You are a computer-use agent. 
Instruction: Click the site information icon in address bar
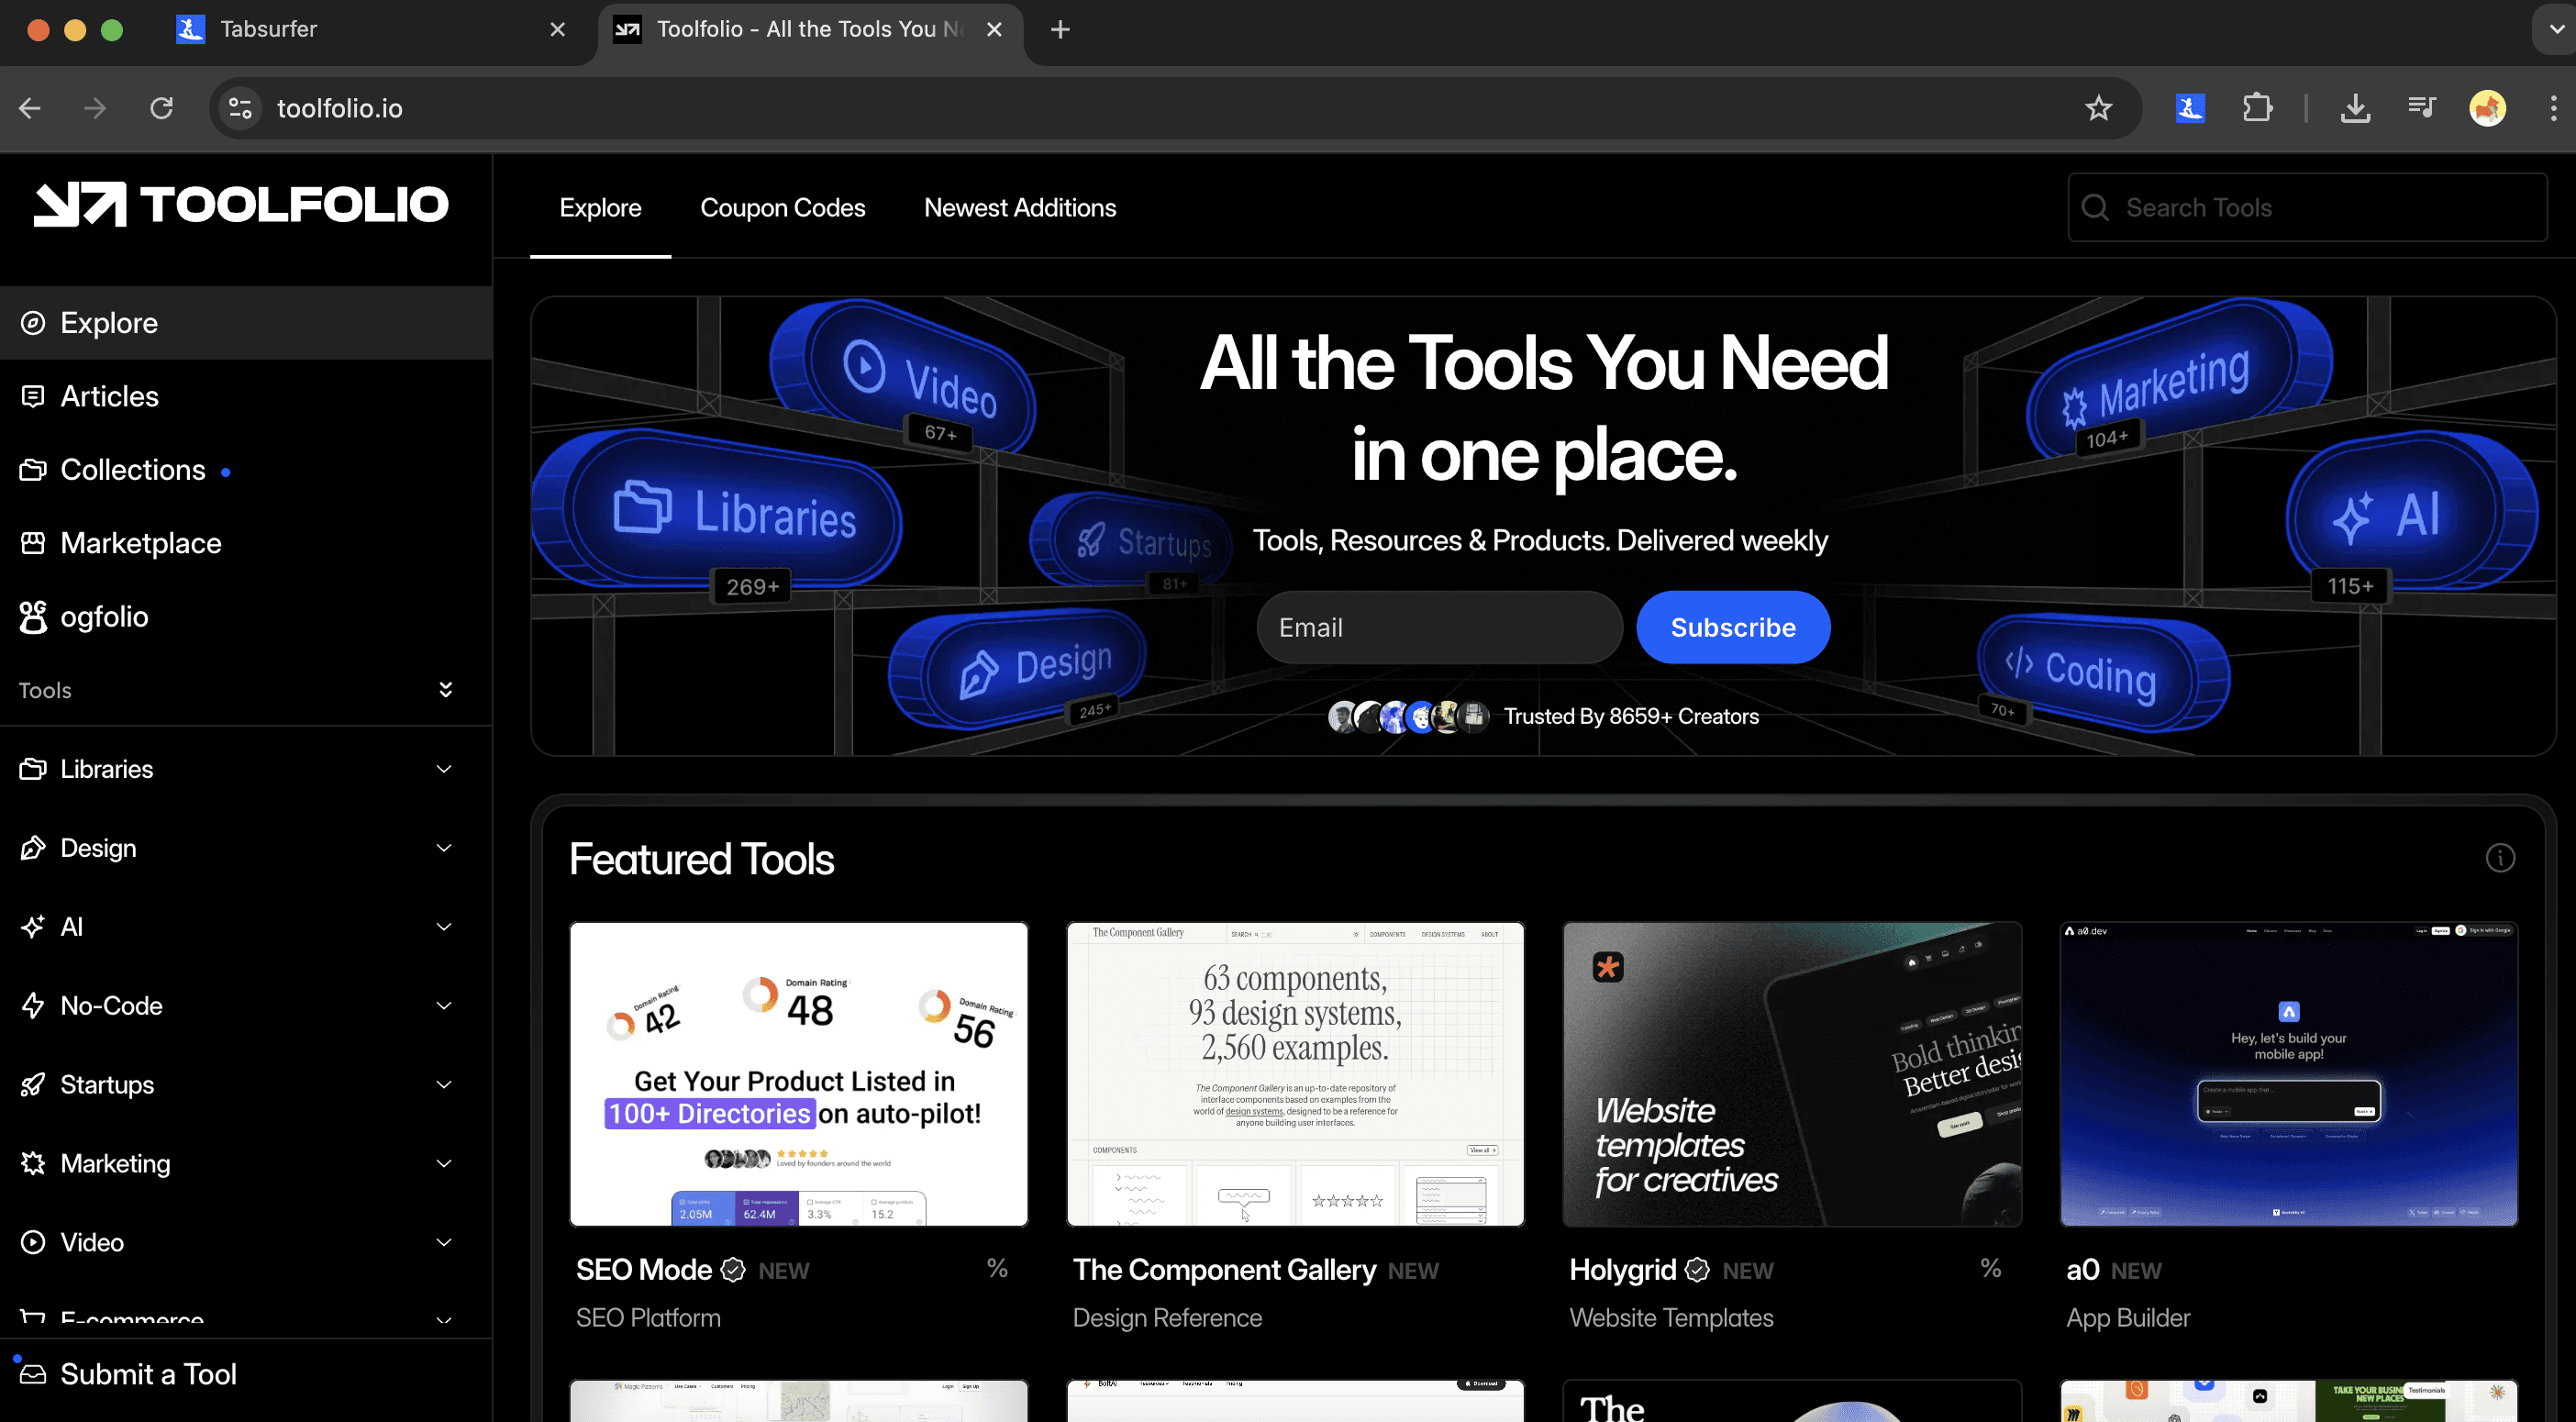(240, 108)
